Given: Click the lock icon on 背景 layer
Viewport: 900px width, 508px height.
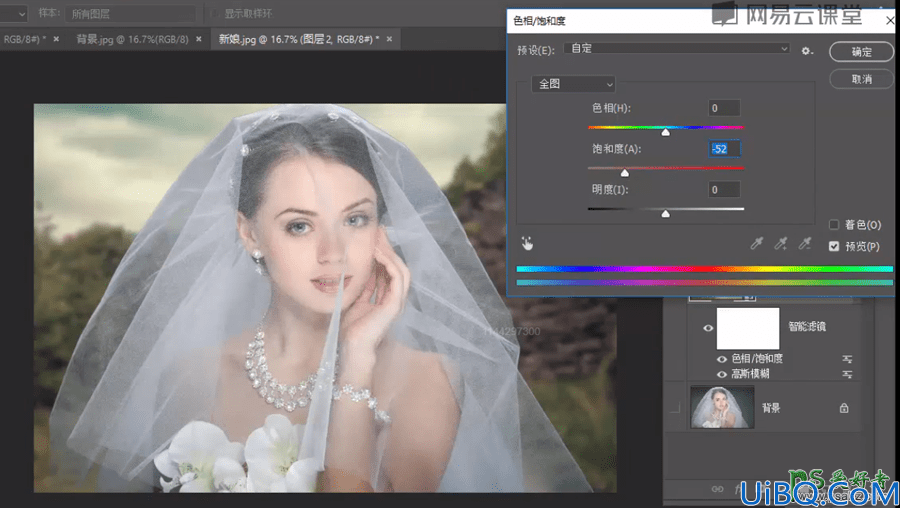Looking at the screenshot, I should tap(844, 408).
